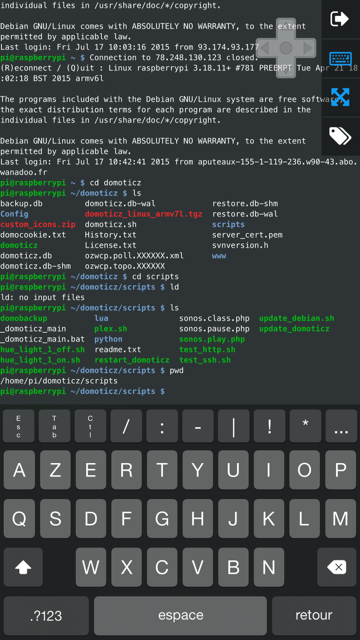Tap the T key
The height and width of the screenshot is (640, 360).
[162, 470]
